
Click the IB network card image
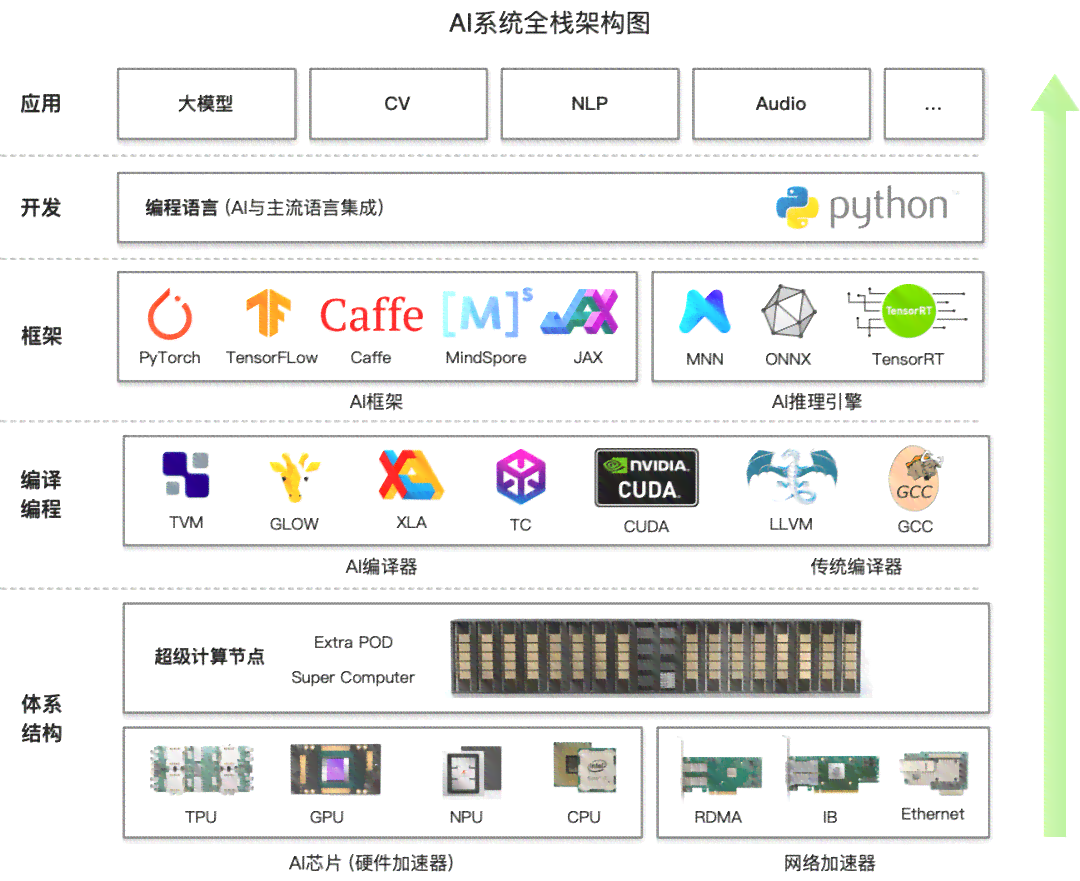pyautogui.click(x=832, y=769)
